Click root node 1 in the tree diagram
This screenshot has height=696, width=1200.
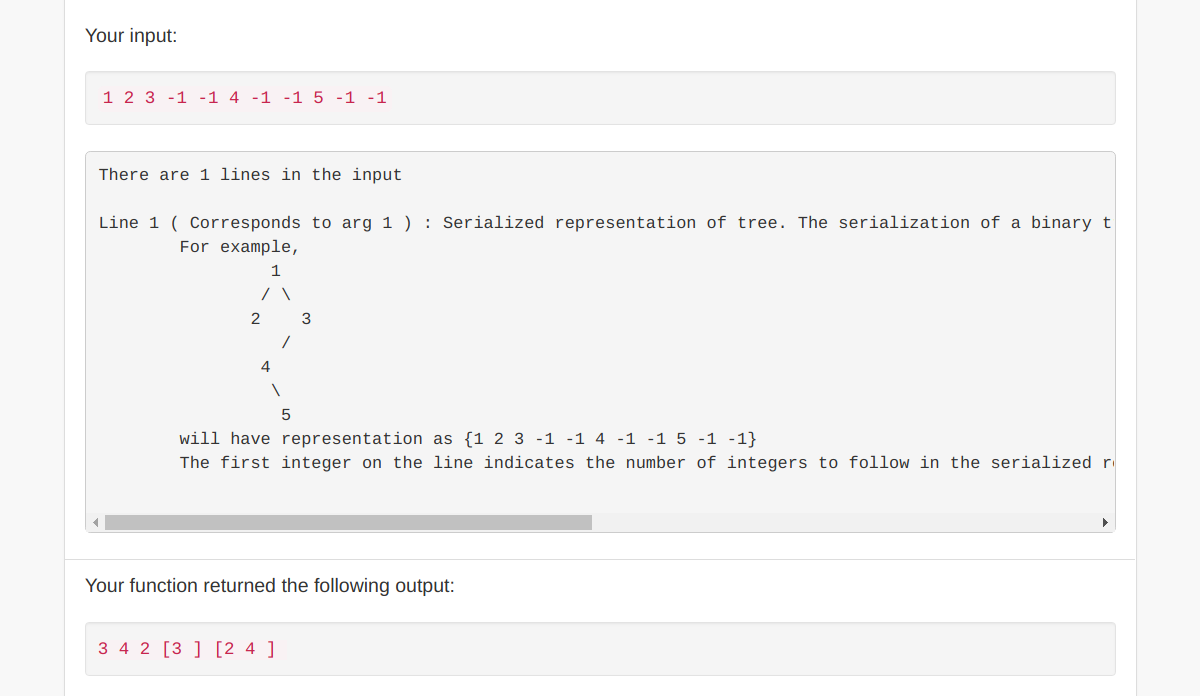tap(275, 271)
